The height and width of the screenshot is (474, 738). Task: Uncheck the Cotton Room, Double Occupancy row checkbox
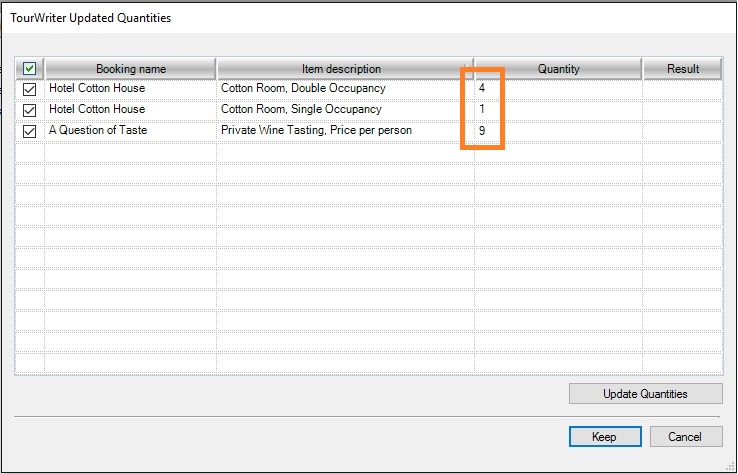pos(30,89)
